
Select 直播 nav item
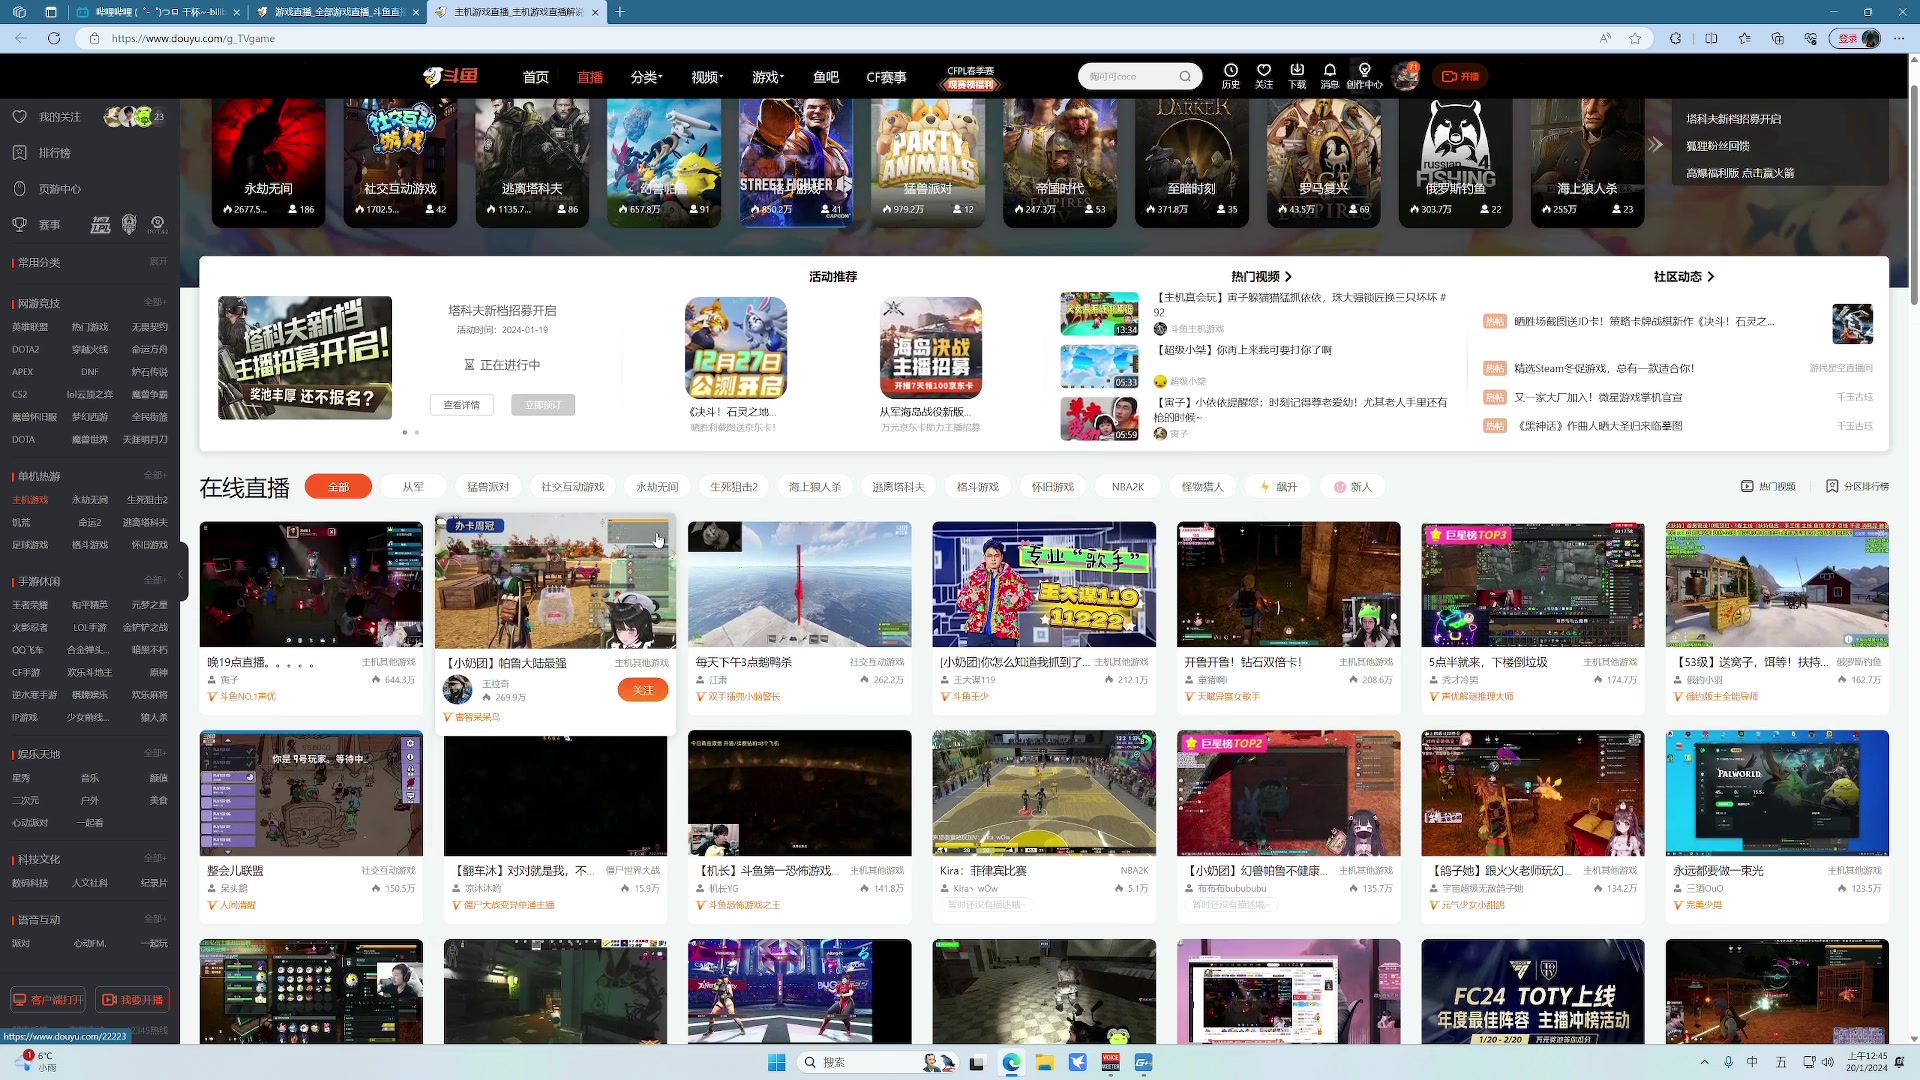590,77
